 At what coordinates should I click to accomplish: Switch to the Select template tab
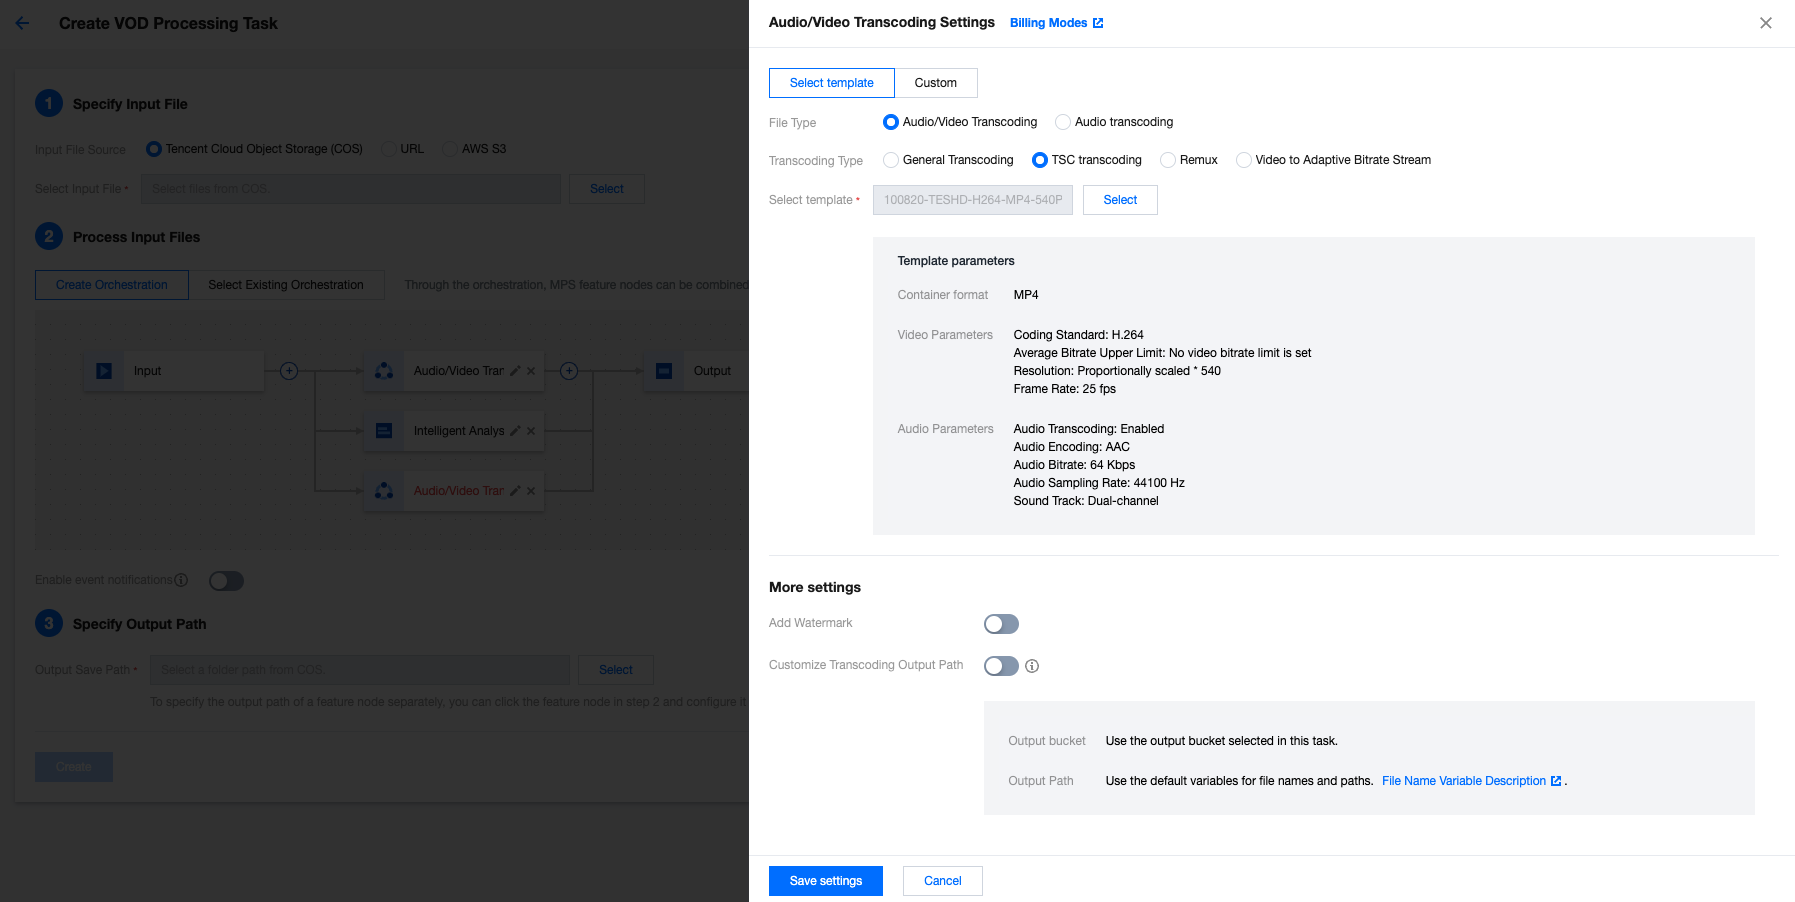click(x=832, y=83)
